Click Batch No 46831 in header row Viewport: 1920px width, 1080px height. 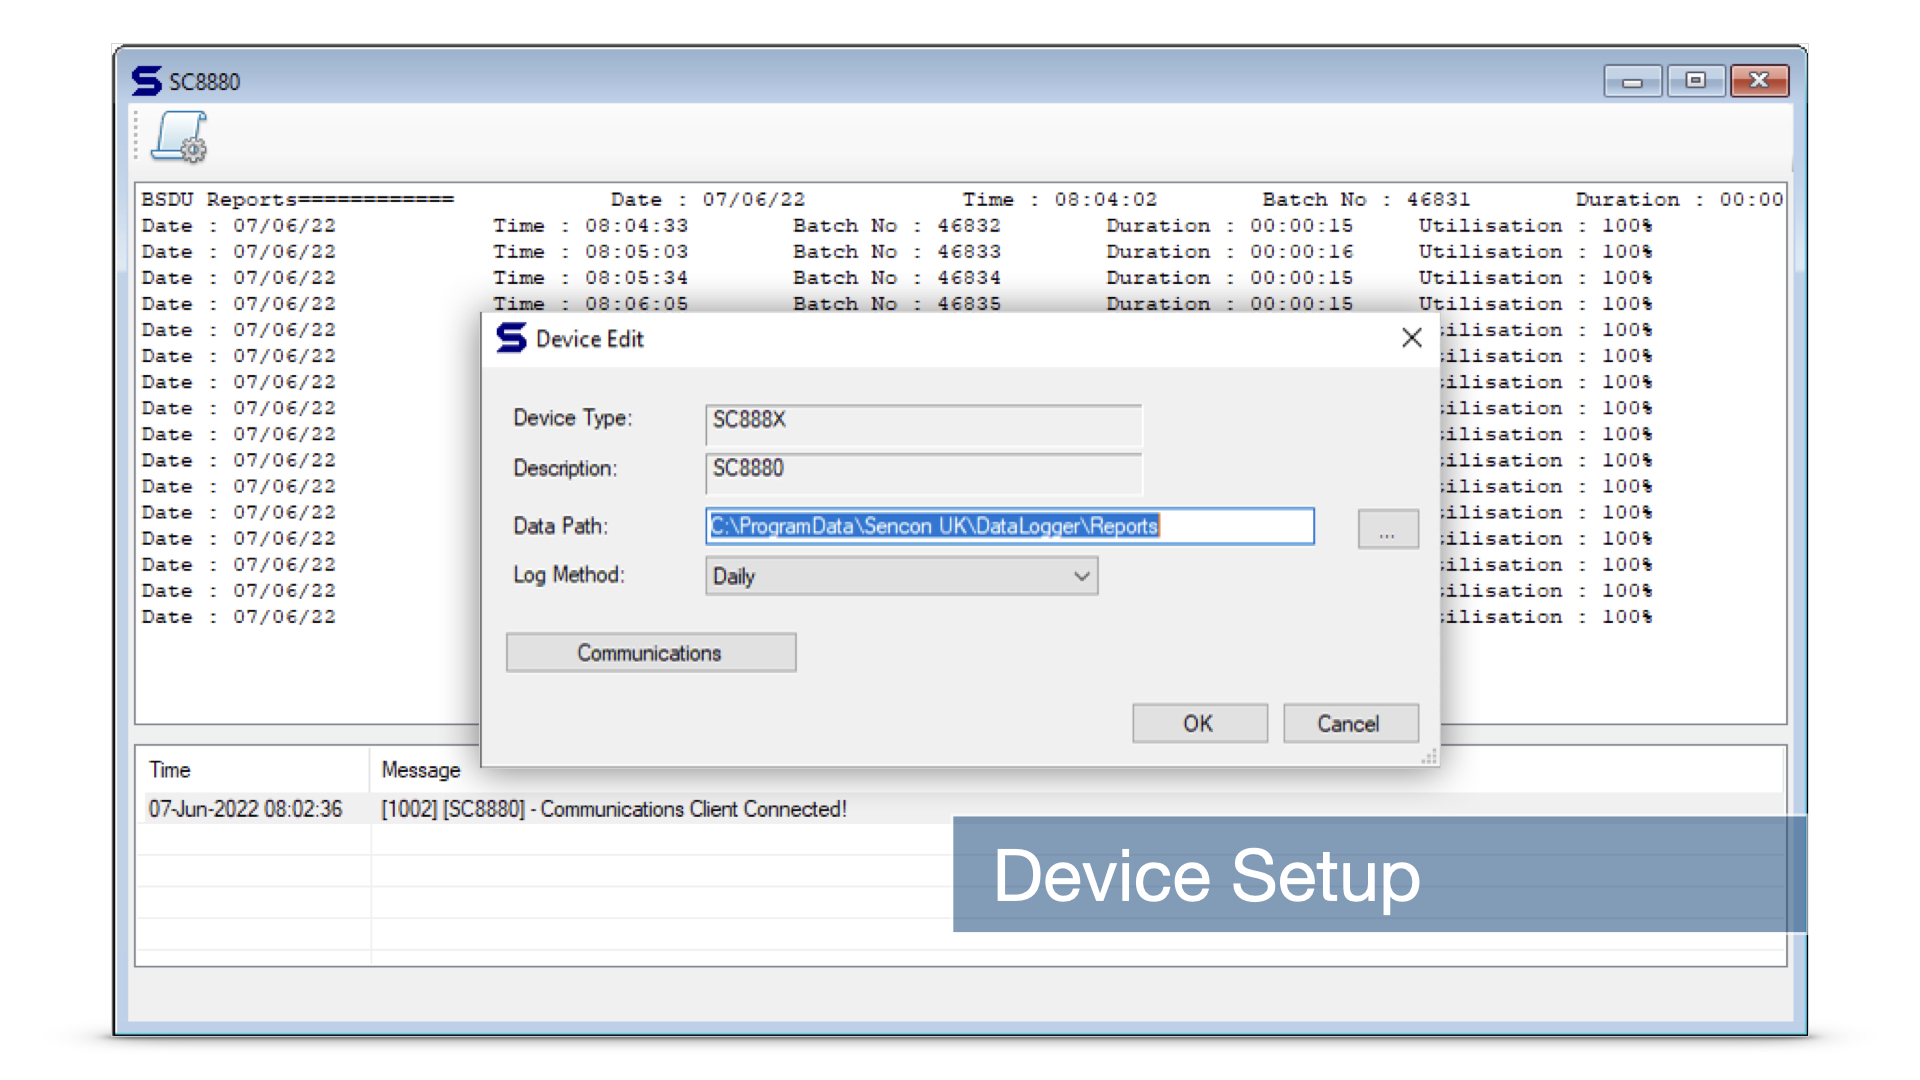(1366, 200)
